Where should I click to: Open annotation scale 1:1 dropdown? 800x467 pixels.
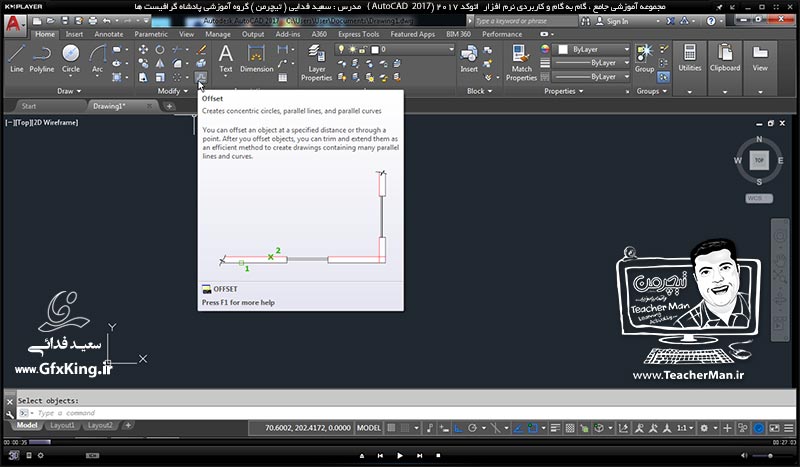coord(684,428)
